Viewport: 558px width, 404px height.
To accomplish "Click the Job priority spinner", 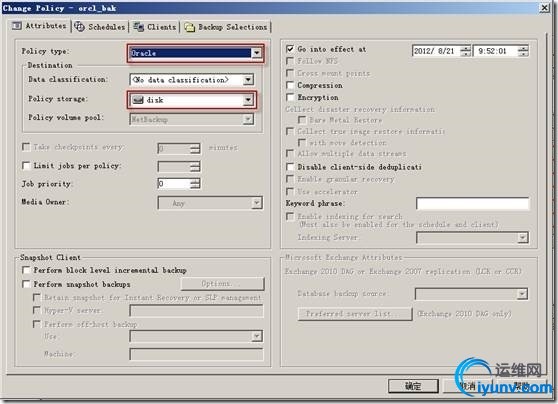I will [x=195, y=184].
